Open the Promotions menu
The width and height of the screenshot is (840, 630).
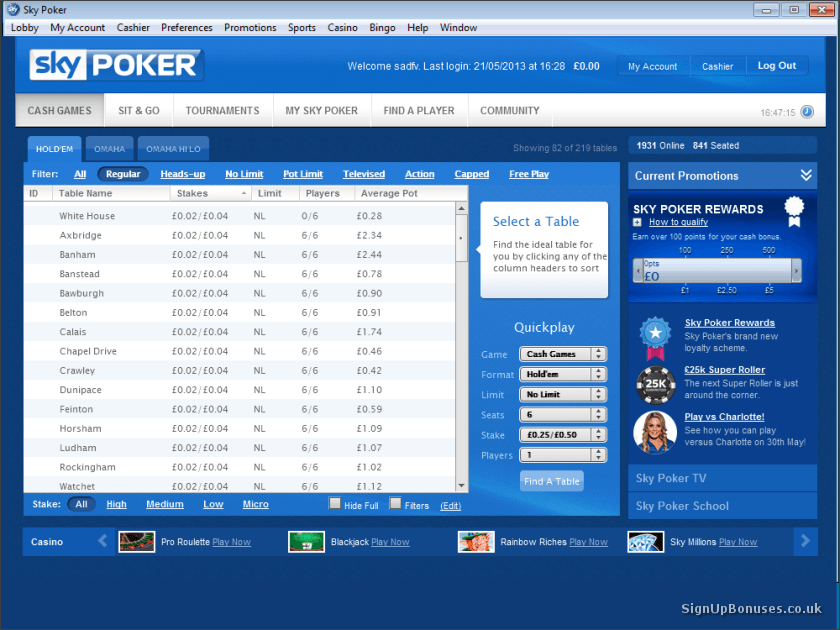(x=250, y=28)
